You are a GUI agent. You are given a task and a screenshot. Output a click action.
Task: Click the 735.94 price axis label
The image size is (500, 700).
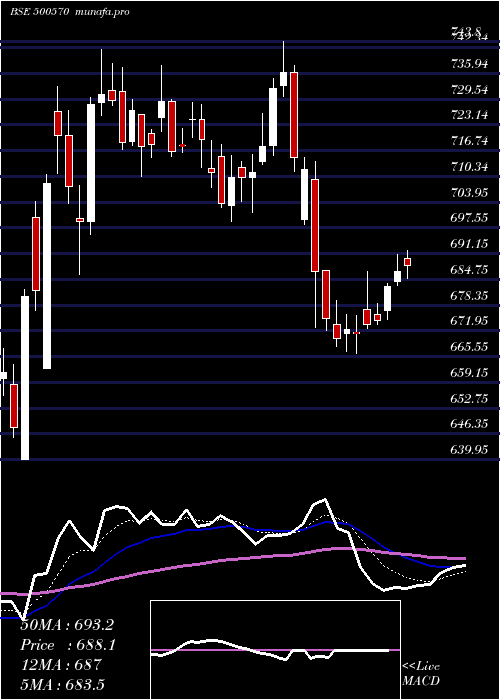click(x=469, y=64)
